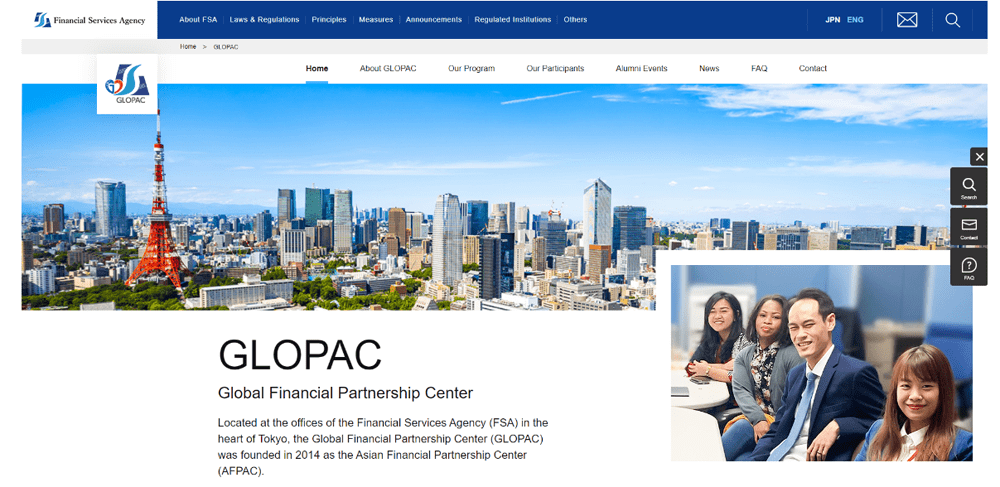Viewport: 1000px width, 487px height.
Task: Click the paragraph starting 'Located at the offices'
Action: tap(383, 447)
